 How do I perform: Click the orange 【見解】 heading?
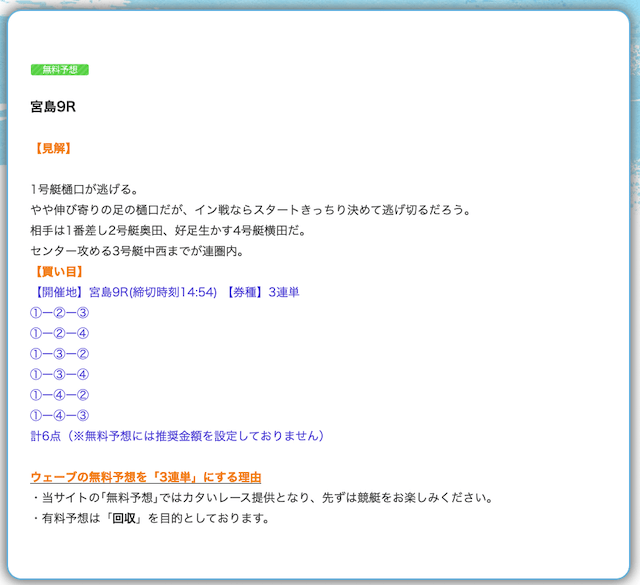(53, 148)
